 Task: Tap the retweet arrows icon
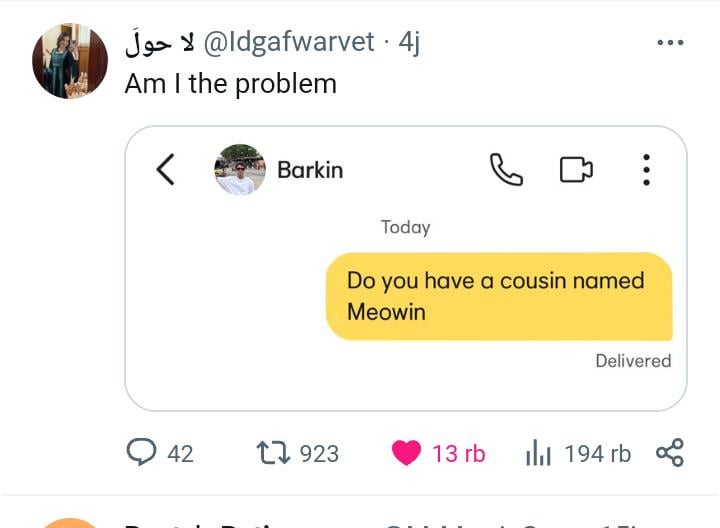click(273, 453)
